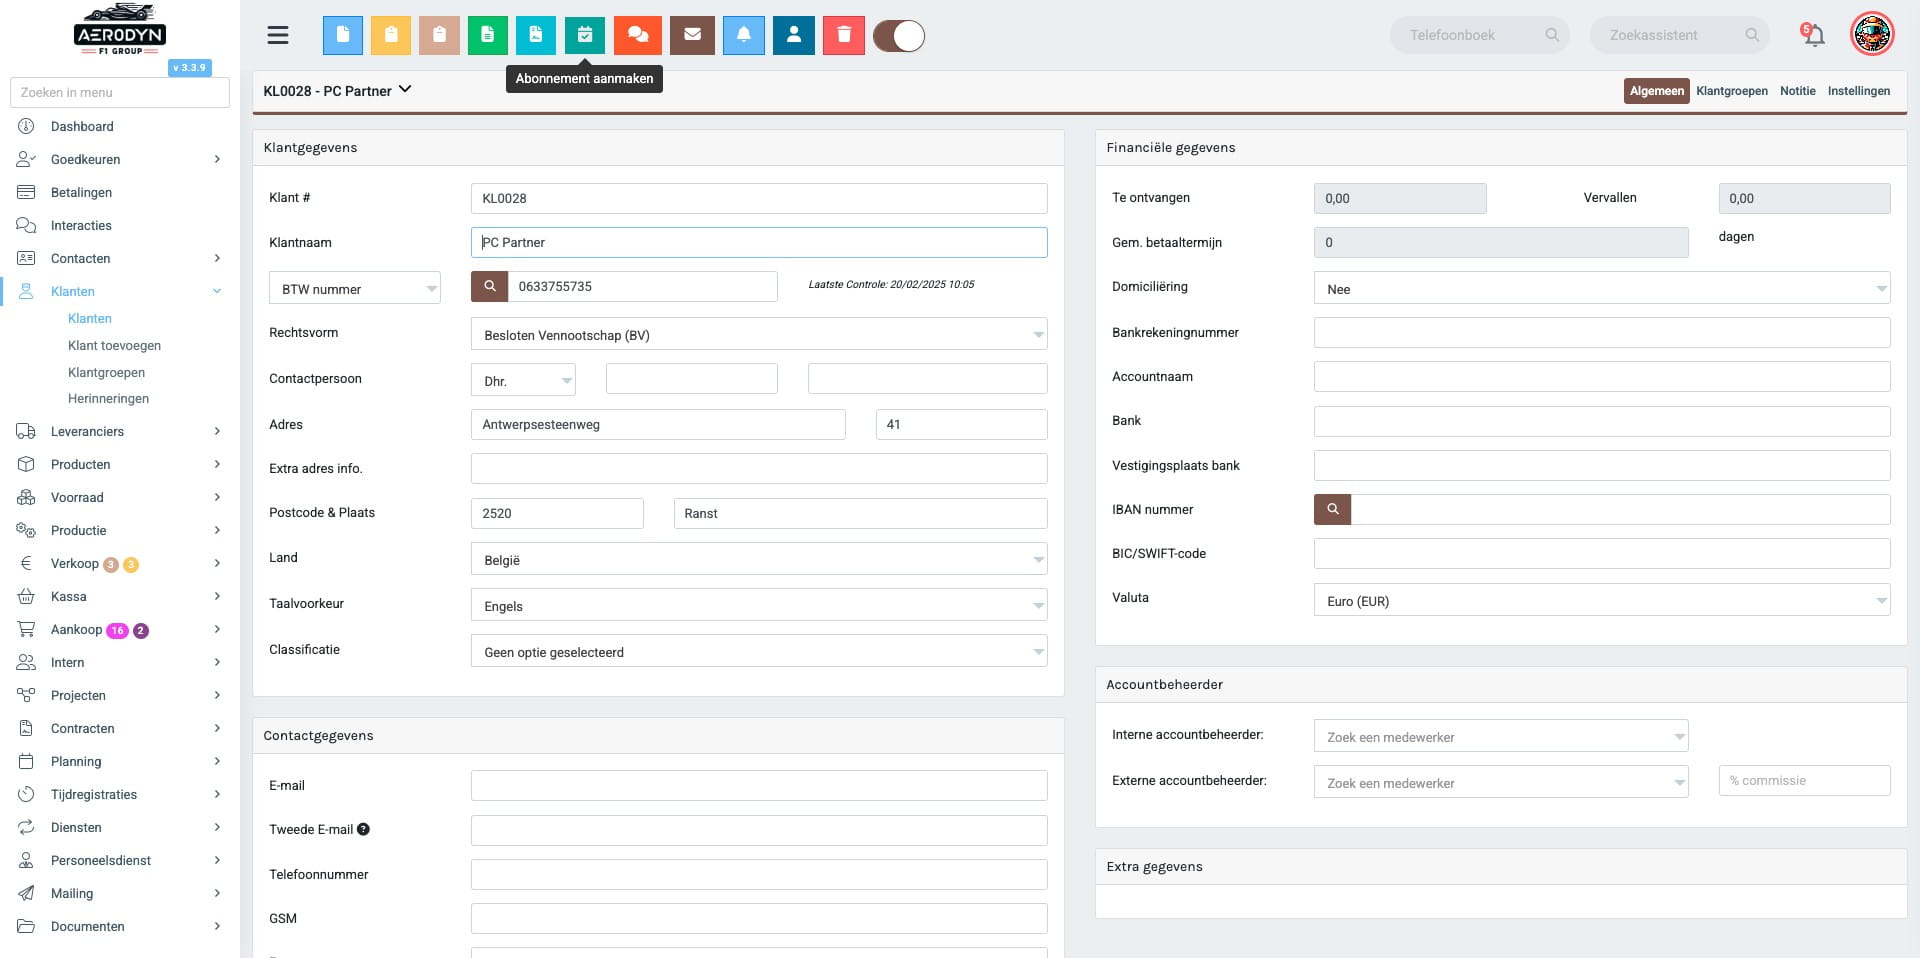Open Herinneringen submenu item
The height and width of the screenshot is (958, 1920).
108,398
